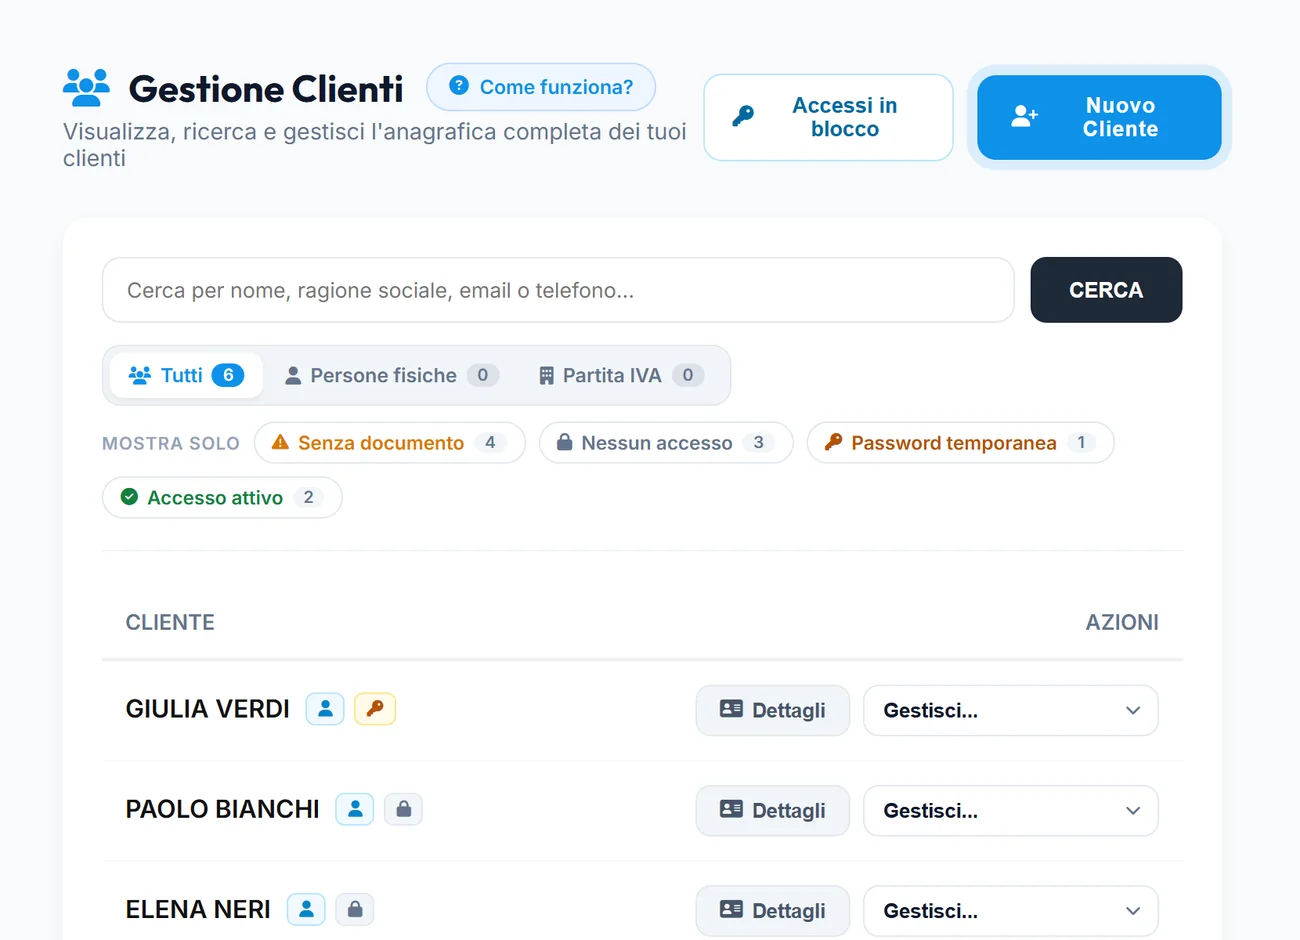Screen dimensions: 1300x940
Task: Click the ELENA NERI client name
Action: click(198, 909)
